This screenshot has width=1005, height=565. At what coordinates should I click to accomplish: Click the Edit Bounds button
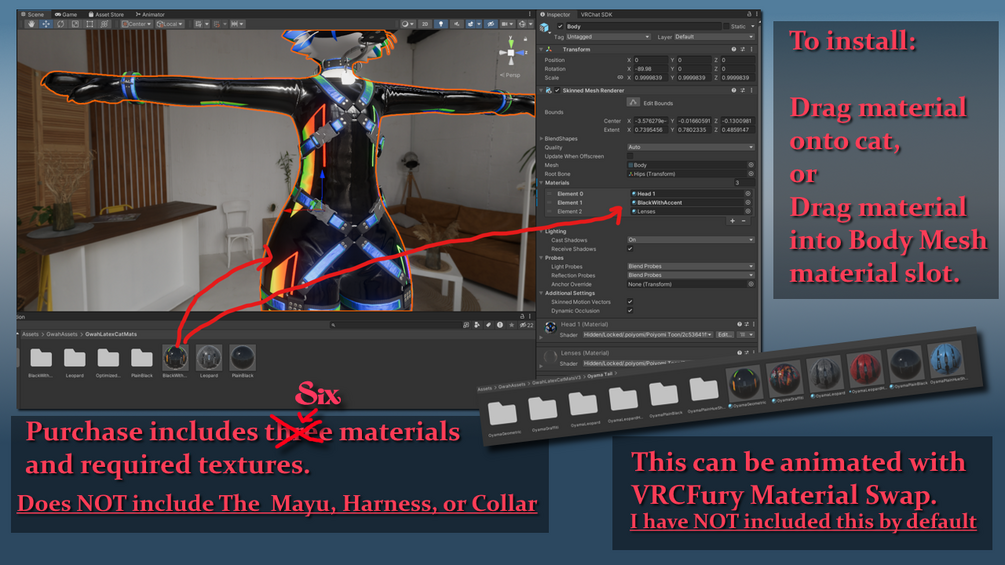tap(633, 102)
